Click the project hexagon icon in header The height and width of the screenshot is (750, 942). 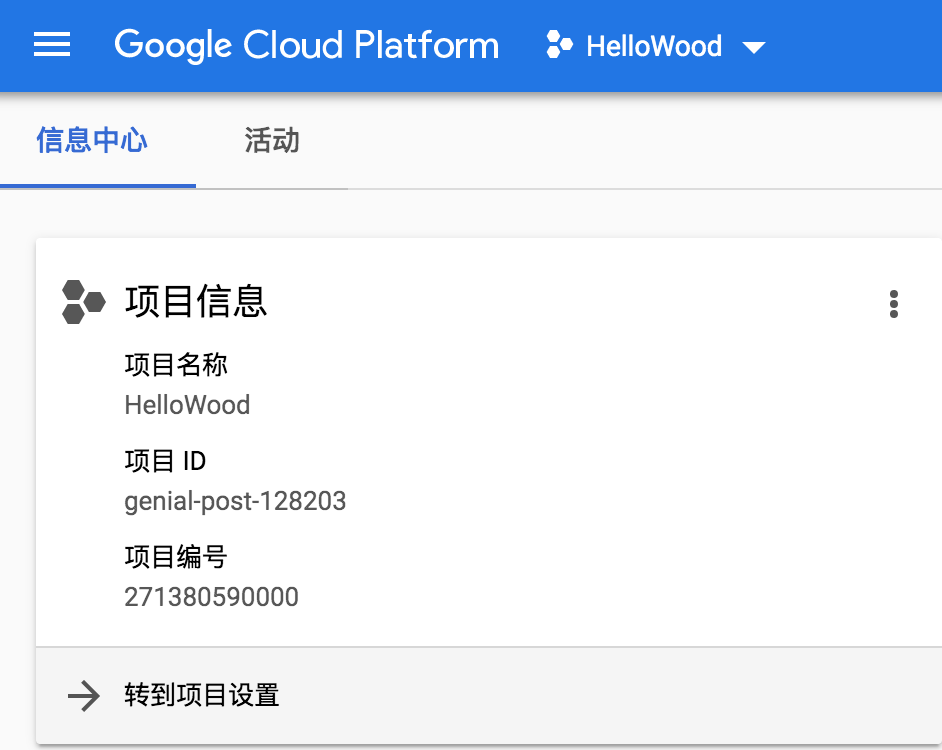coord(559,46)
